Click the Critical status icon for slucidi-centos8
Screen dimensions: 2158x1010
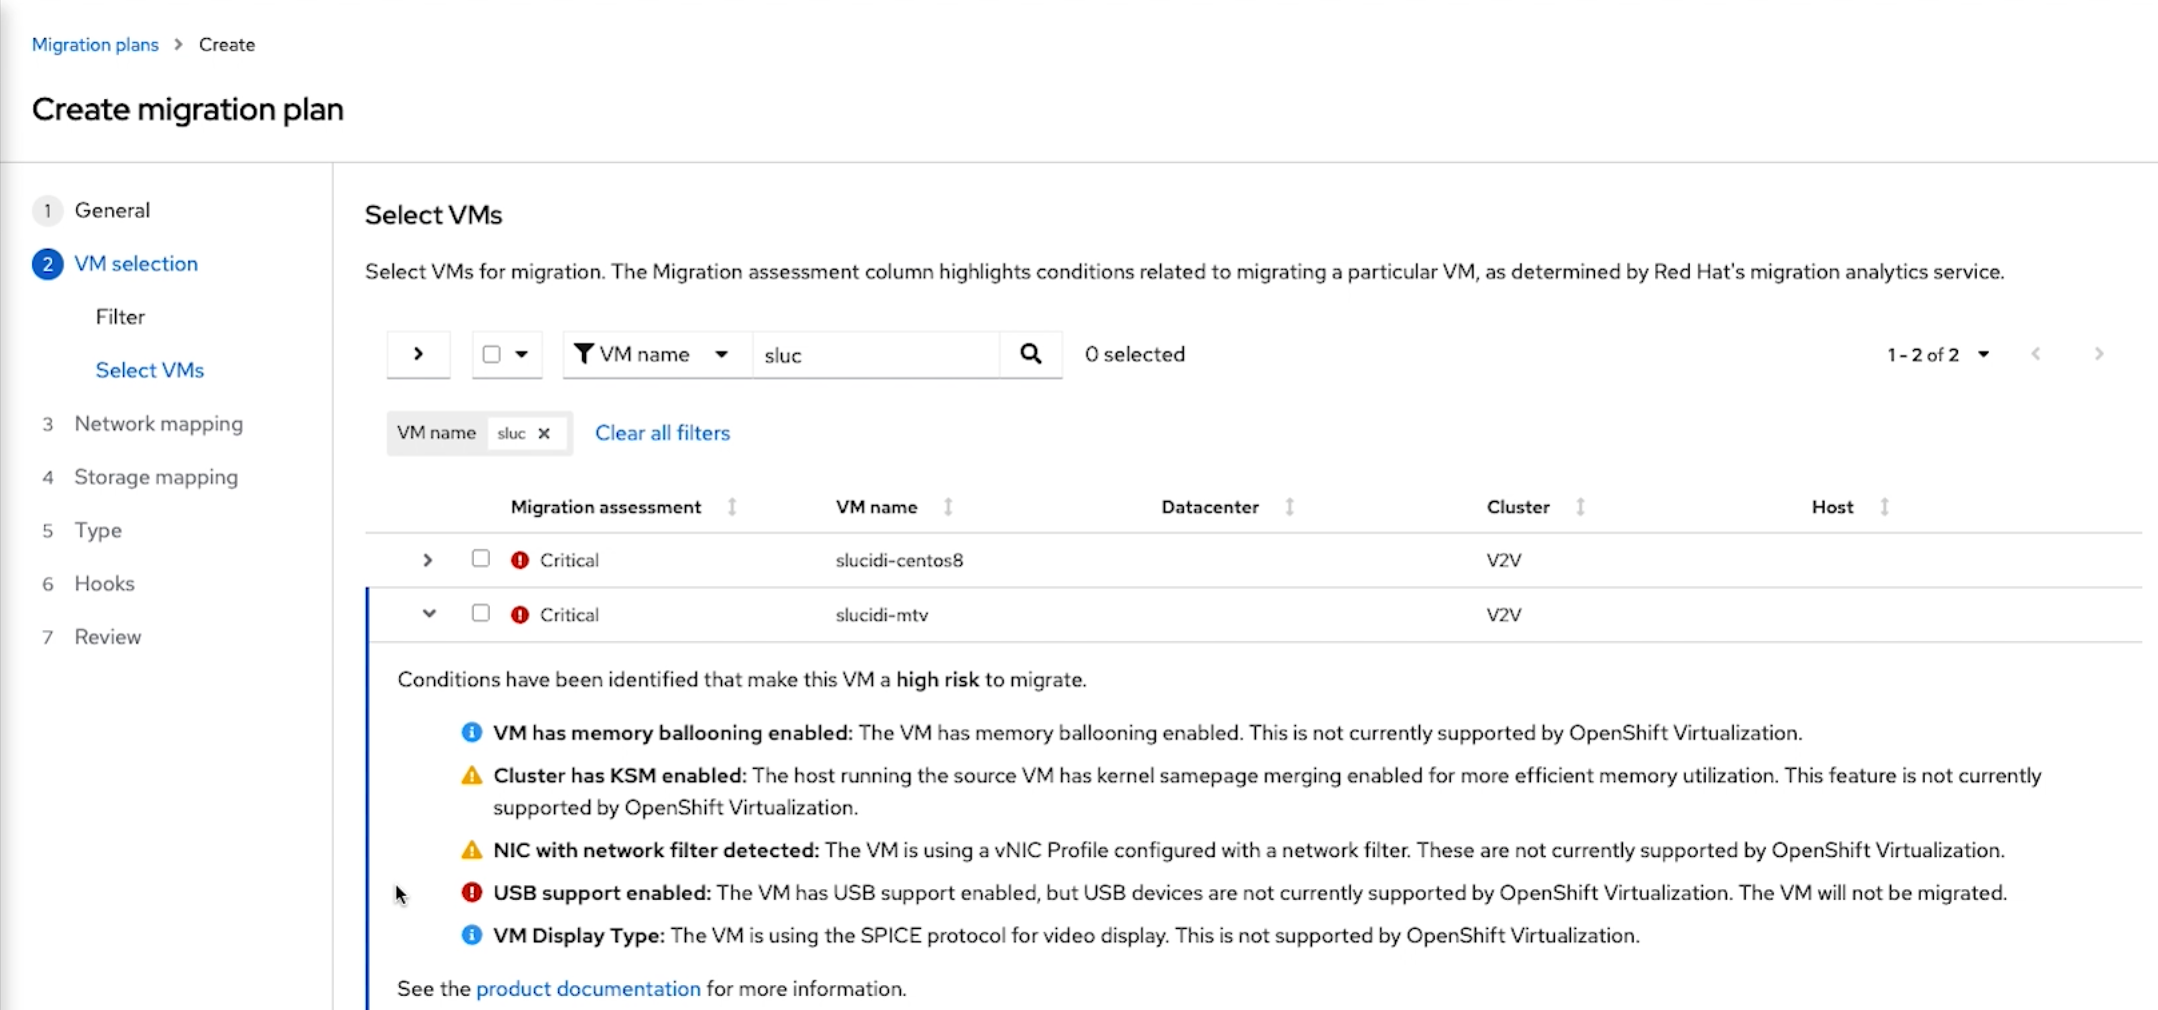[x=519, y=560]
